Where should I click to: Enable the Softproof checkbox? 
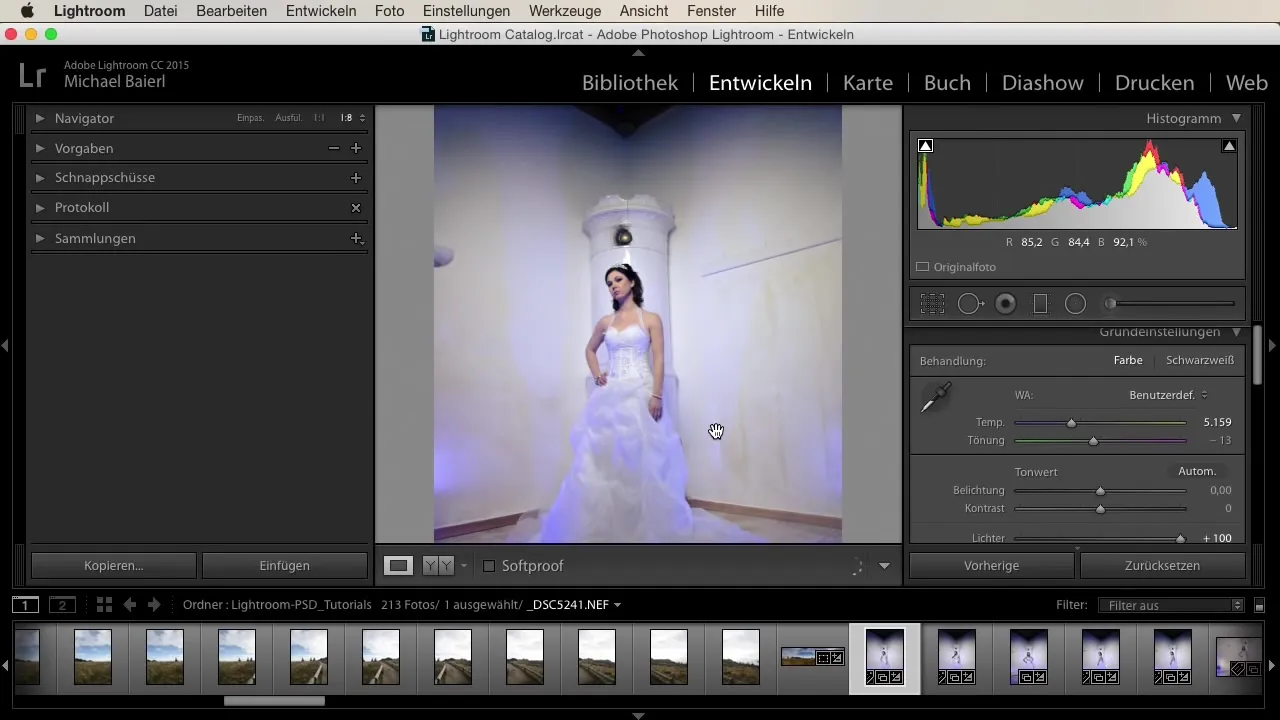click(489, 566)
